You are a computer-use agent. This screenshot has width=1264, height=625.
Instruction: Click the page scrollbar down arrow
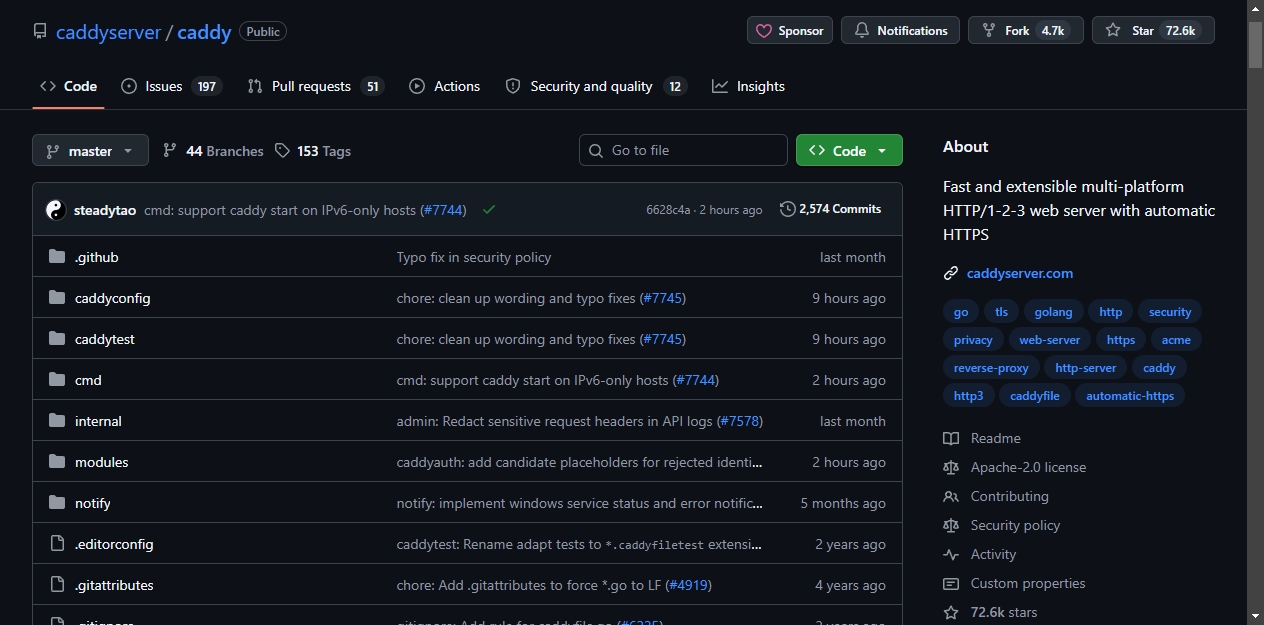coord(1255,616)
